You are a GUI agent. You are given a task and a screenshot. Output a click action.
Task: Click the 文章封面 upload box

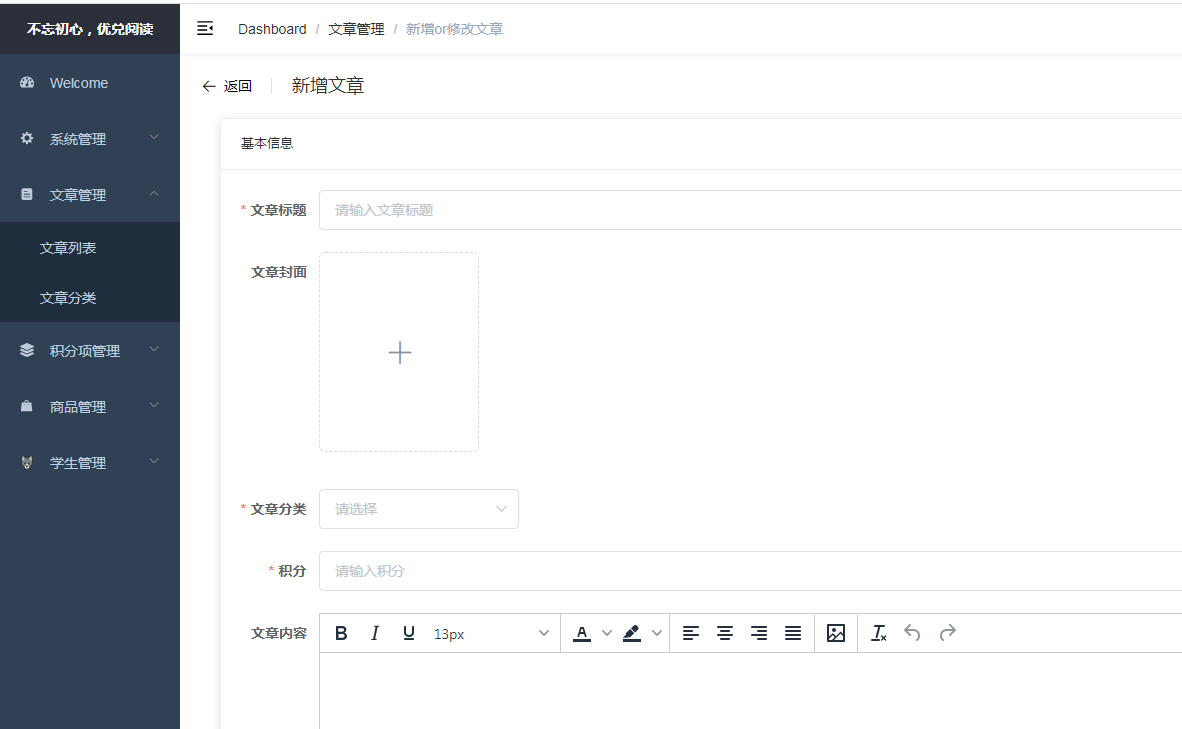click(399, 352)
